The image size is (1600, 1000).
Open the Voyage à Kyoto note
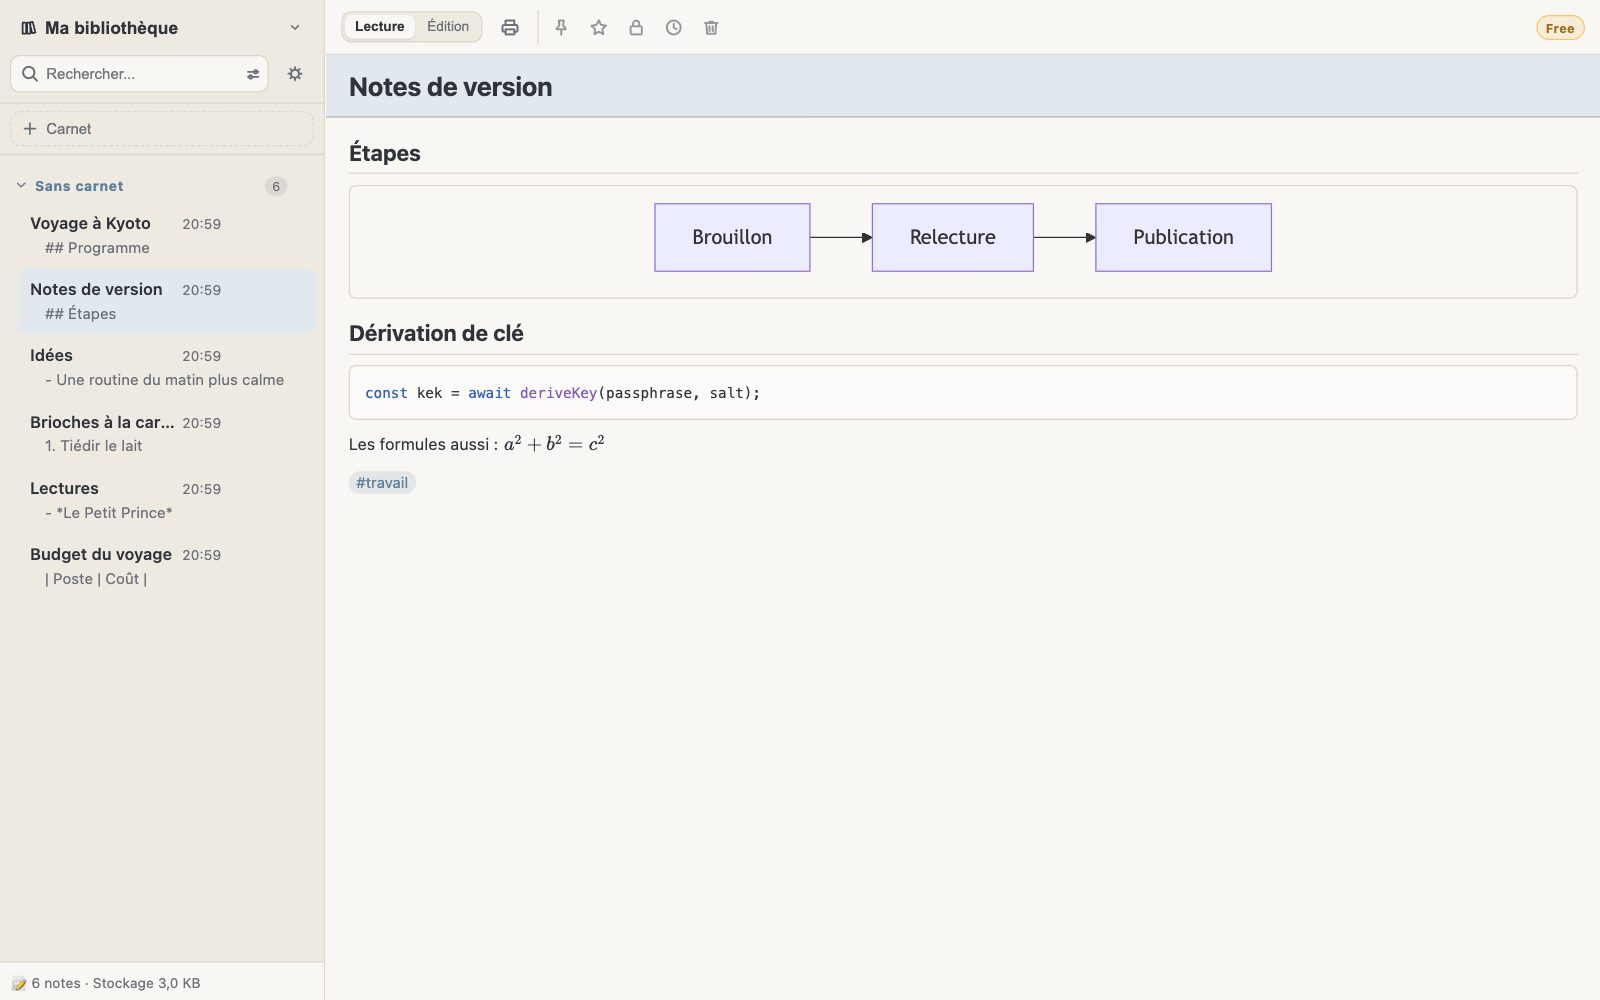click(167, 235)
